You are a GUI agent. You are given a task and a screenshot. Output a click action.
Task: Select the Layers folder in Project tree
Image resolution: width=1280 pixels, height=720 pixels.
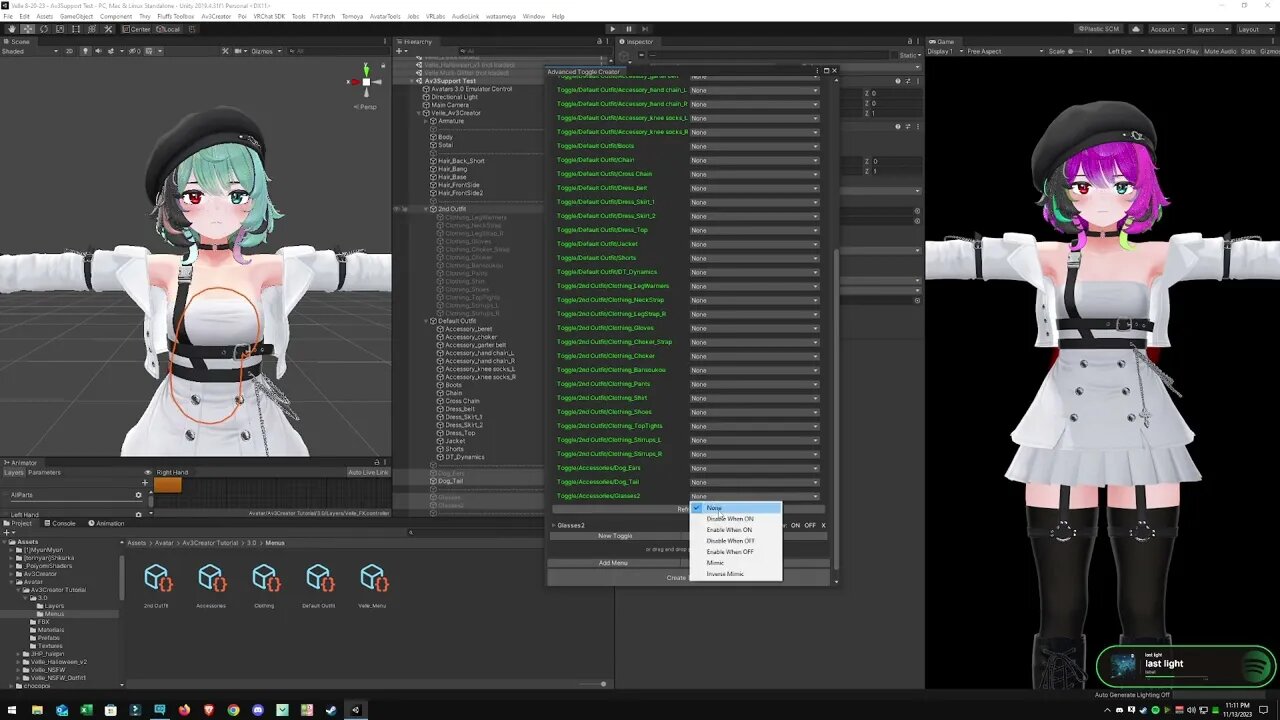53,606
